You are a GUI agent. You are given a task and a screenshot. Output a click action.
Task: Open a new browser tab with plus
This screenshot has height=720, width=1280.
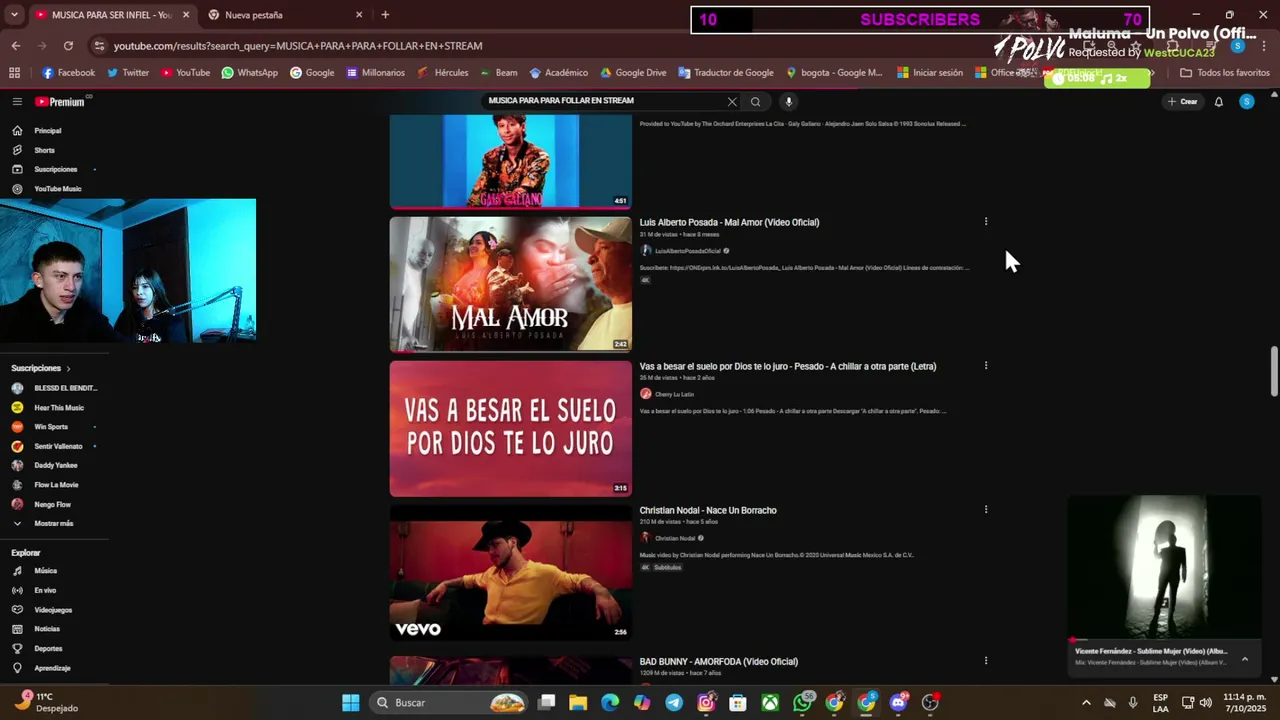pyautogui.click(x=385, y=15)
